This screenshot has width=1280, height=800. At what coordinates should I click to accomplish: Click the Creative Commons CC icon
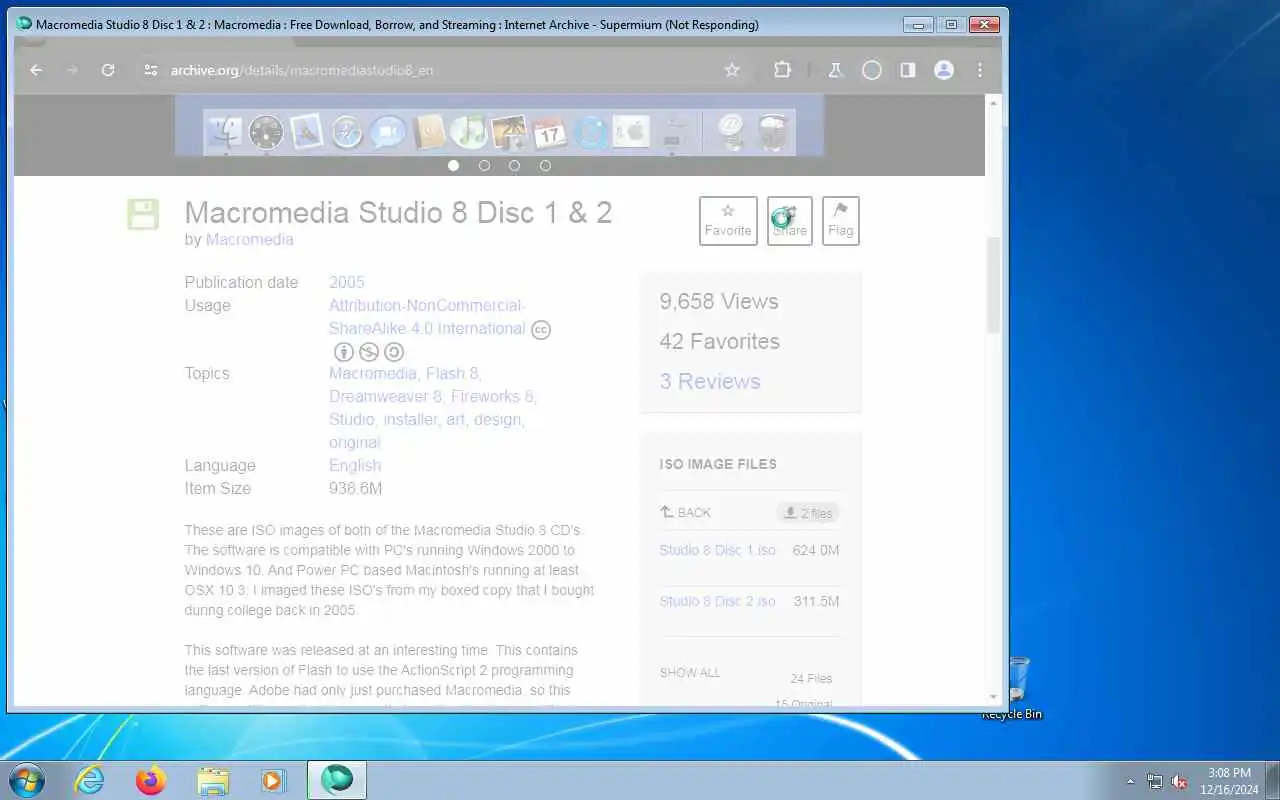541,329
